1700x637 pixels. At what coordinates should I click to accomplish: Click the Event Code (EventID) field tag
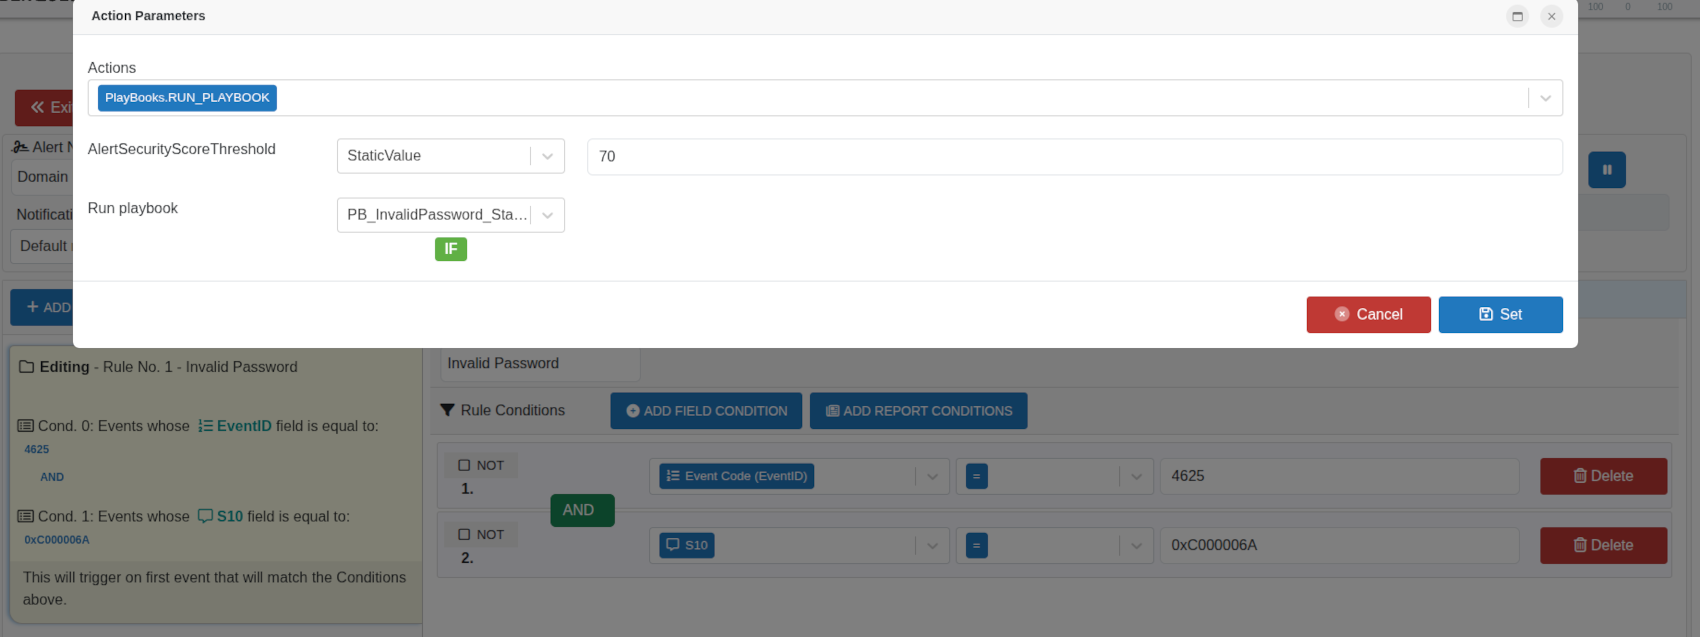click(736, 476)
